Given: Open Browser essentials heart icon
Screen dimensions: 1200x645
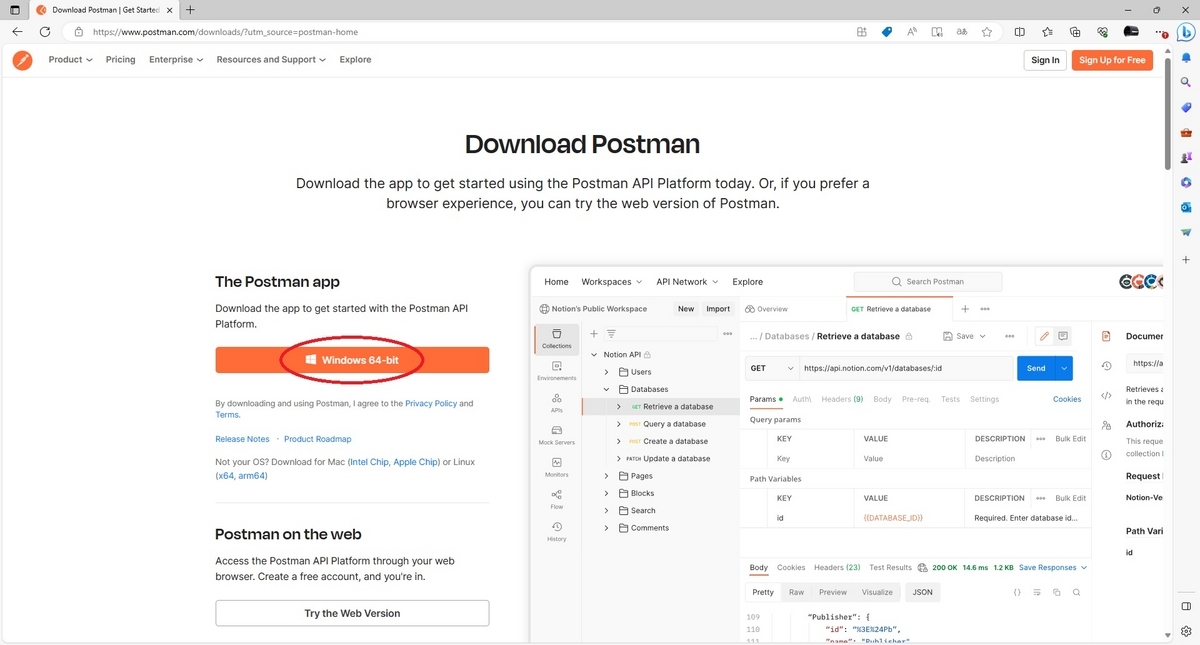Looking at the screenshot, I should (x=1103, y=32).
